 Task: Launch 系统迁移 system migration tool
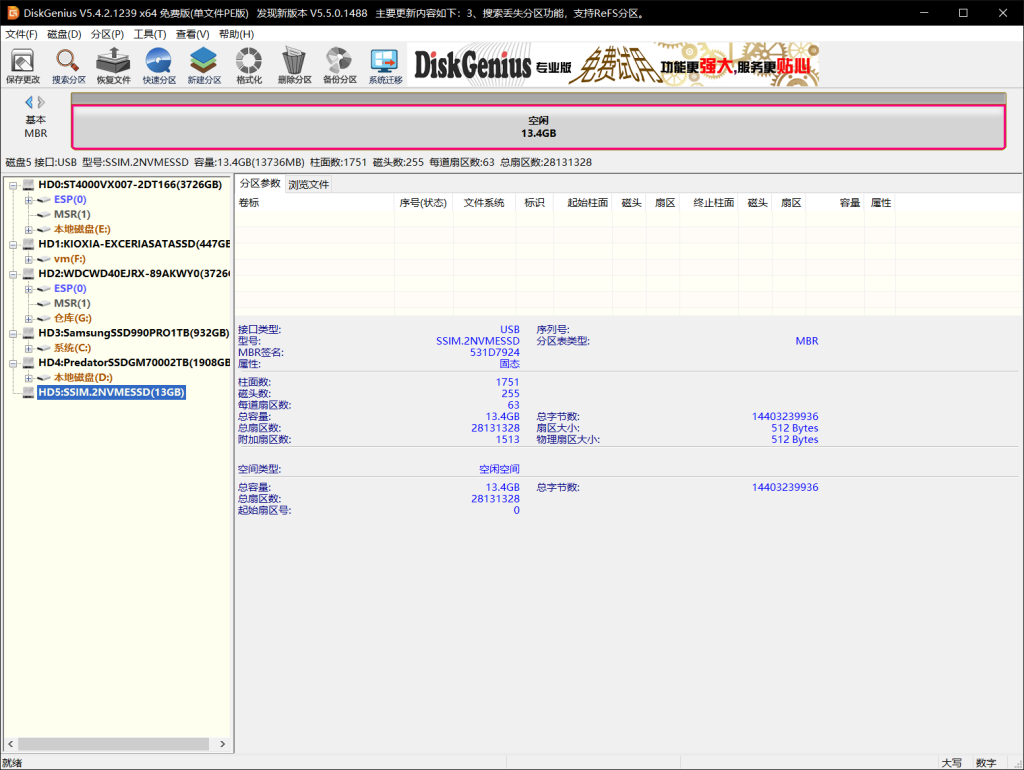(x=384, y=65)
